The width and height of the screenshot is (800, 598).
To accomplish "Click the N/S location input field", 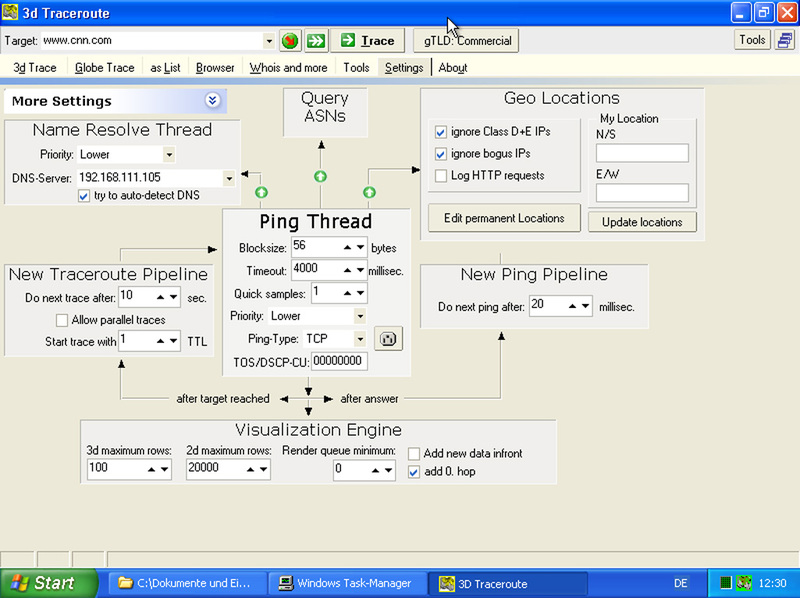I will [x=642, y=153].
